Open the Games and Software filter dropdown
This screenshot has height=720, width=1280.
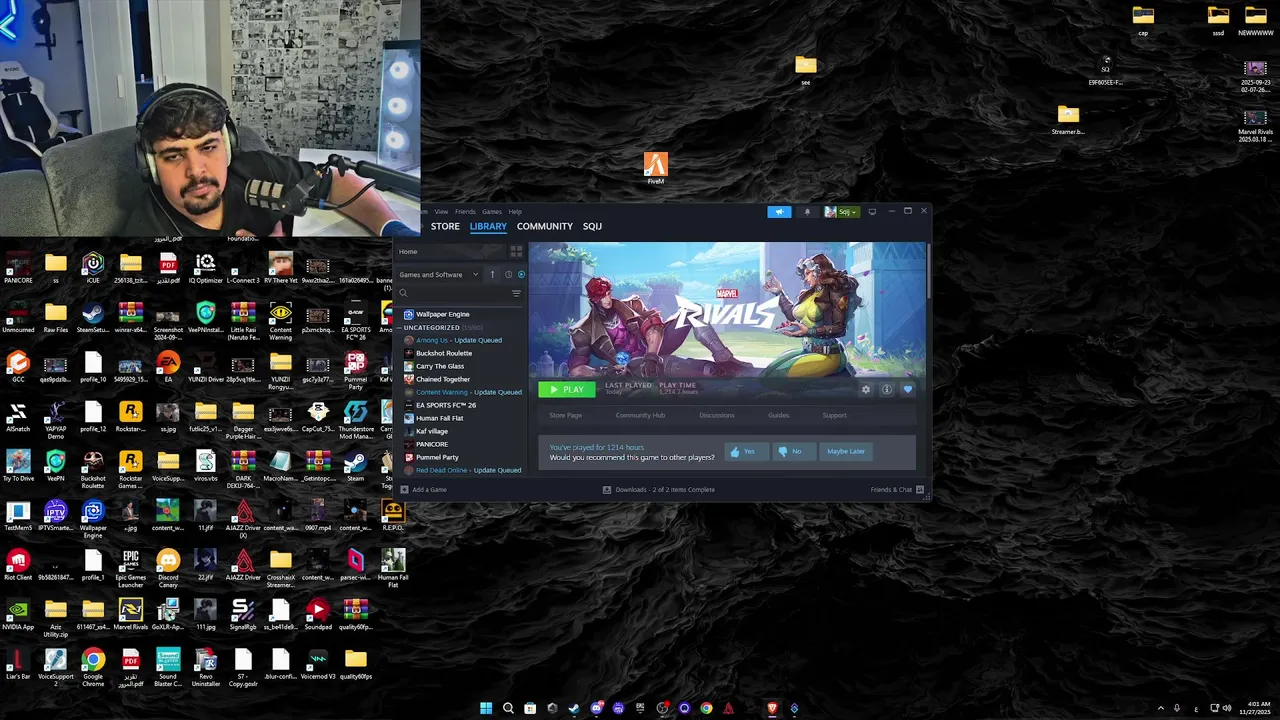coord(438,274)
